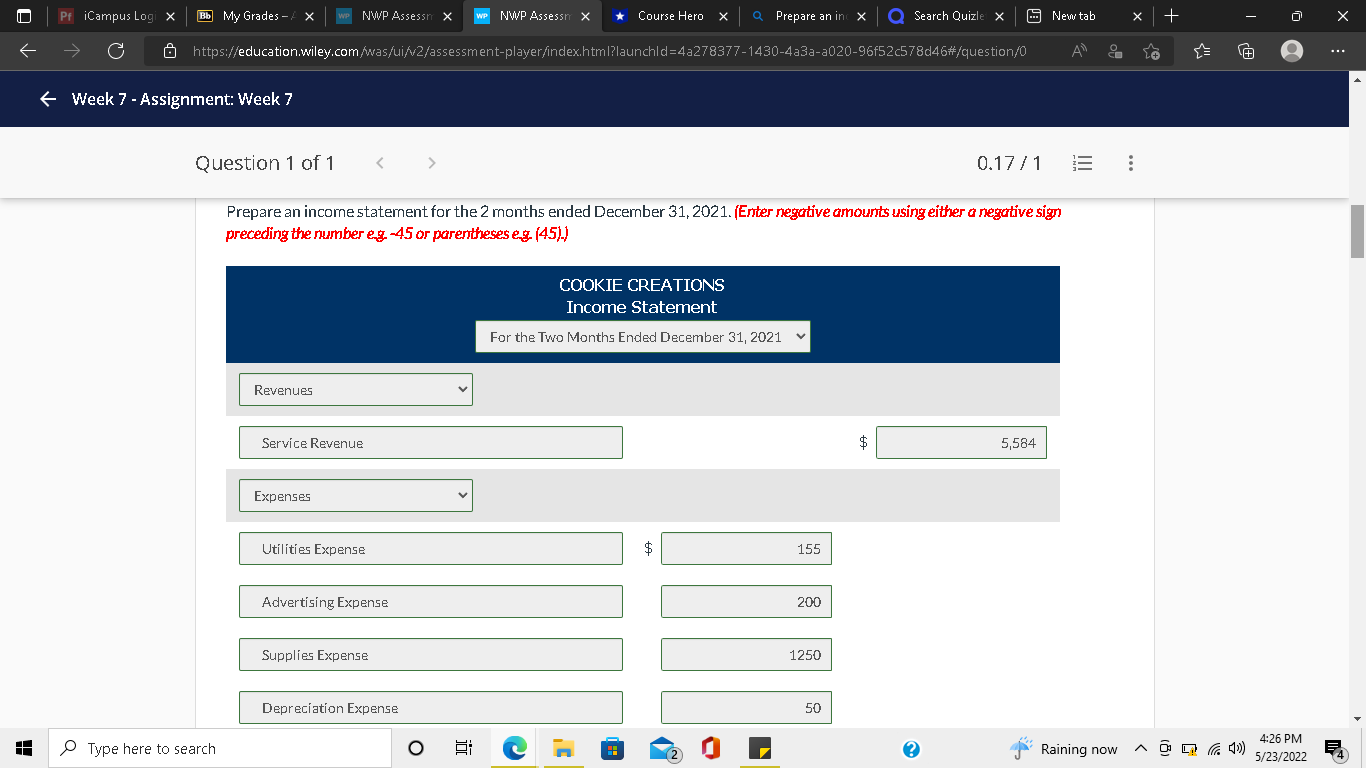1366x768 pixels.
Task: Launch Microsoft Edge from the taskbar
Action: (513, 748)
